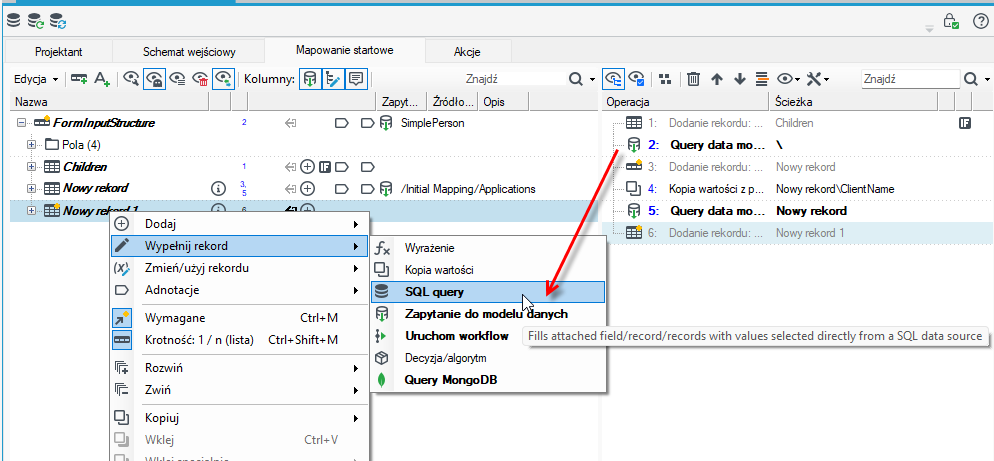This screenshot has width=994, height=461.
Task: Open the wrench tools dropdown
Action: (x=818, y=79)
